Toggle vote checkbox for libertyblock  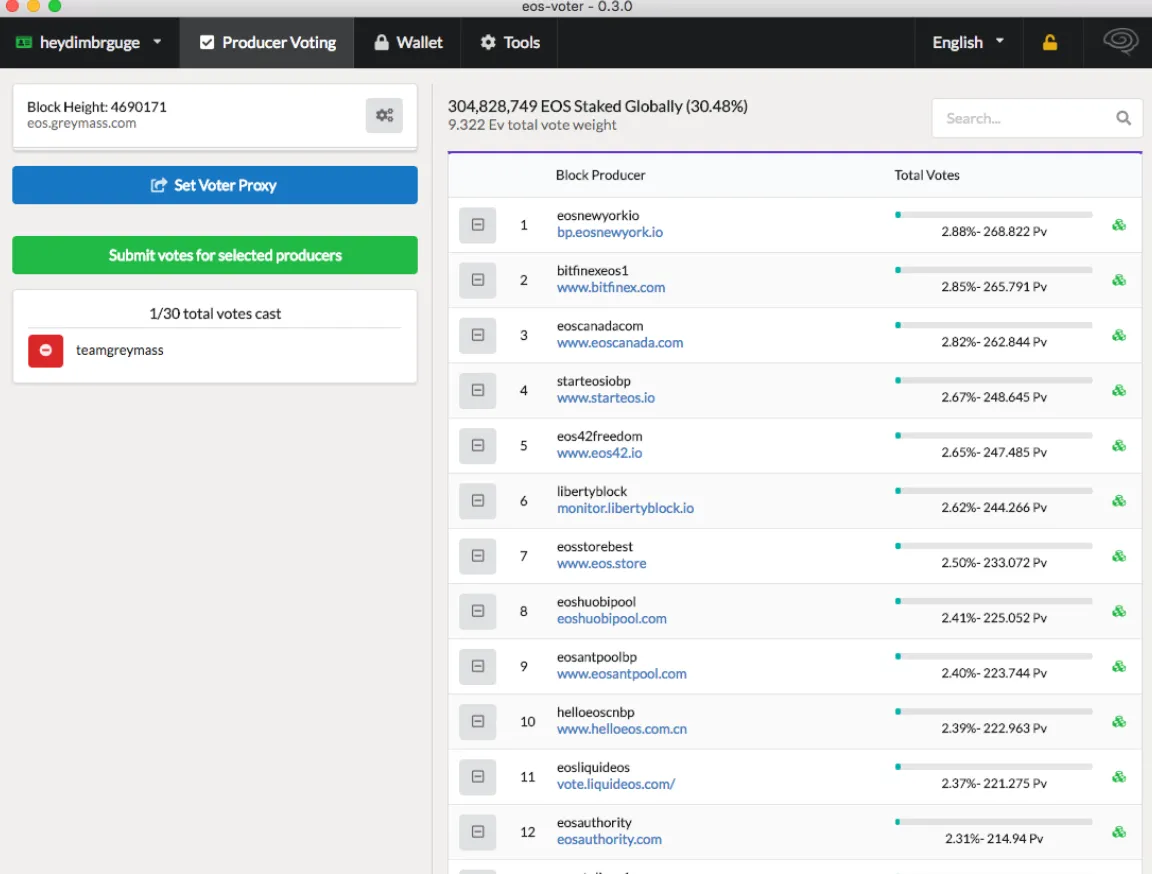coord(478,500)
